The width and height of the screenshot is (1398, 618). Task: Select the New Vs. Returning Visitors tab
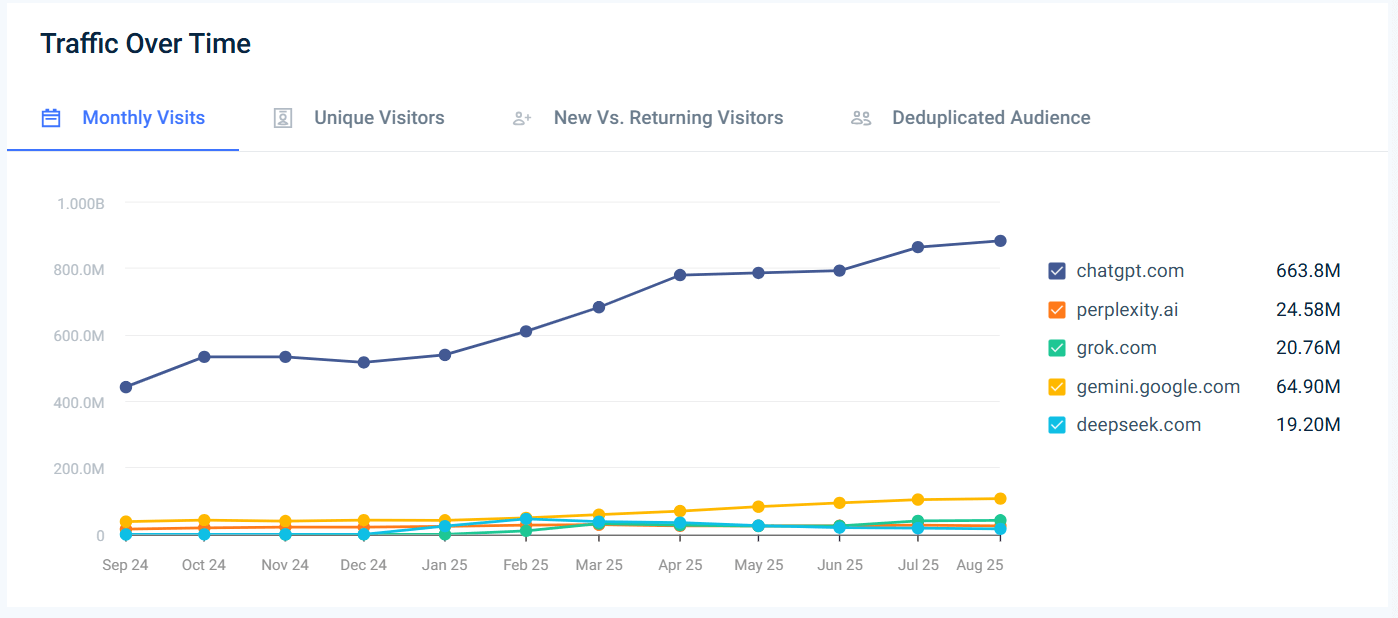tap(668, 118)
